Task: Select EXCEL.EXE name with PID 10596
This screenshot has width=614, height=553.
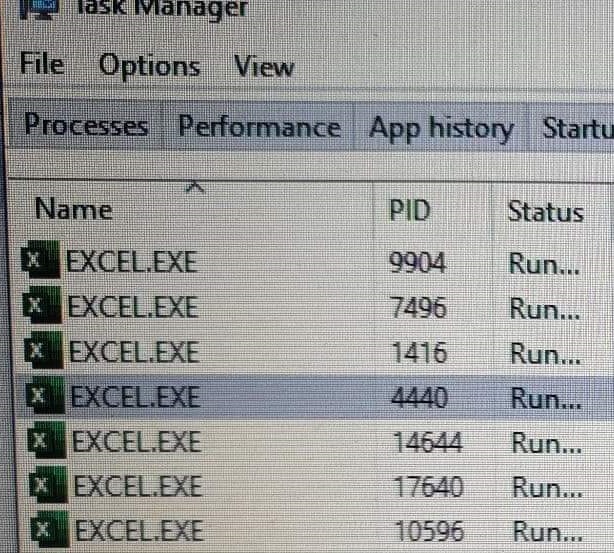Action: (139, 531)
